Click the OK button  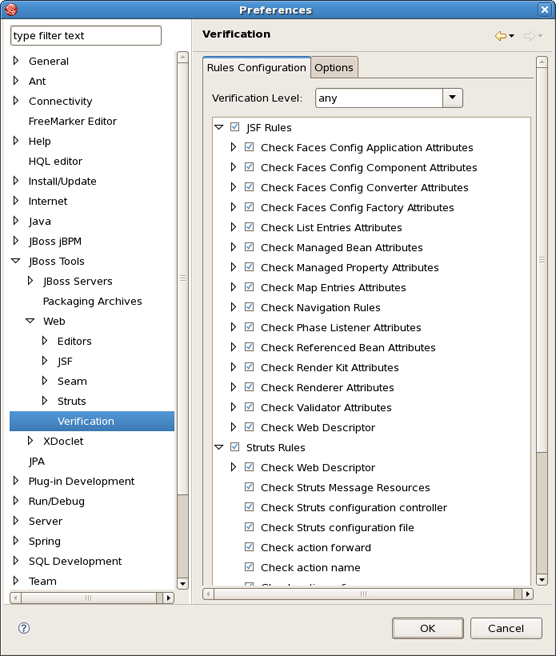point(428,628)
